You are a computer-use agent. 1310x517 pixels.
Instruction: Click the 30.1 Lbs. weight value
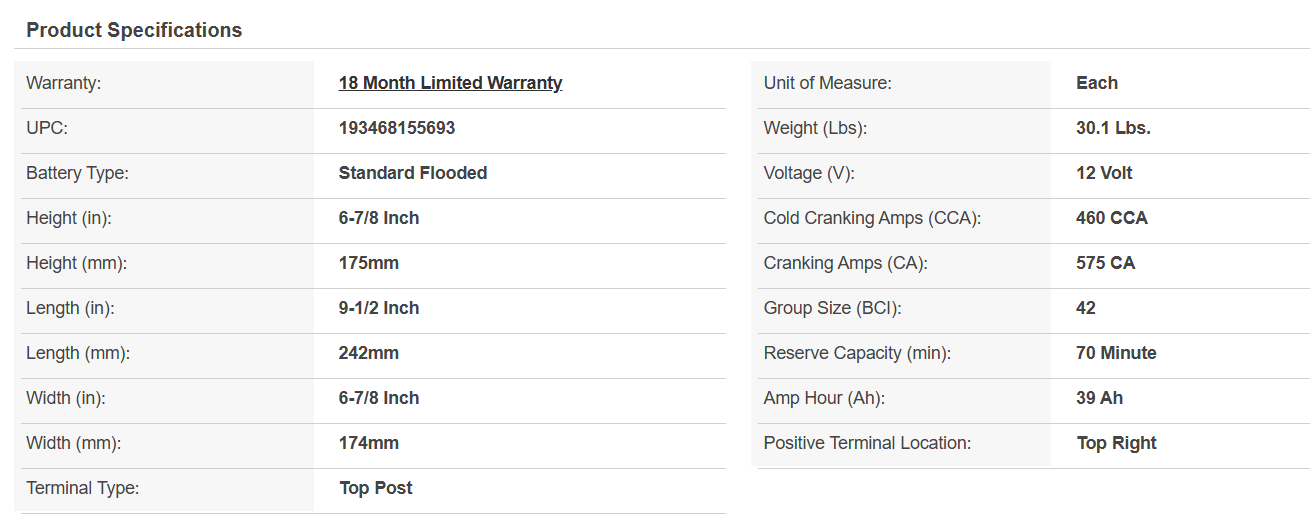click(x=1114, y=128)
